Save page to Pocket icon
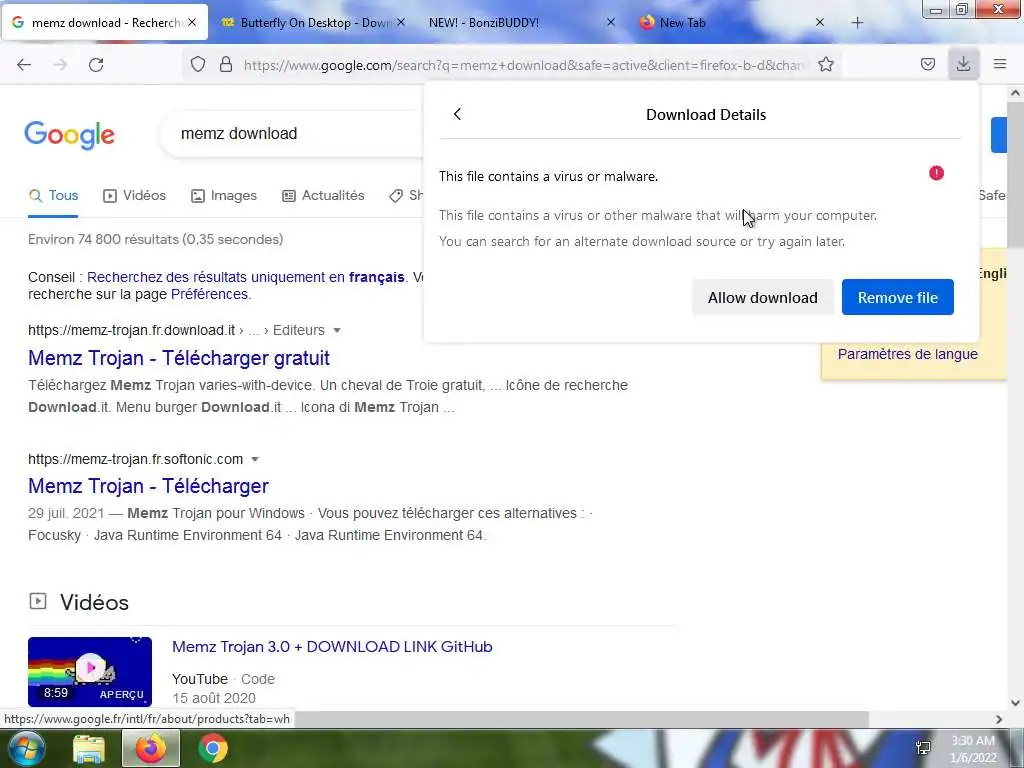The height and width of the screenshot is (768, 1024). 928,64
